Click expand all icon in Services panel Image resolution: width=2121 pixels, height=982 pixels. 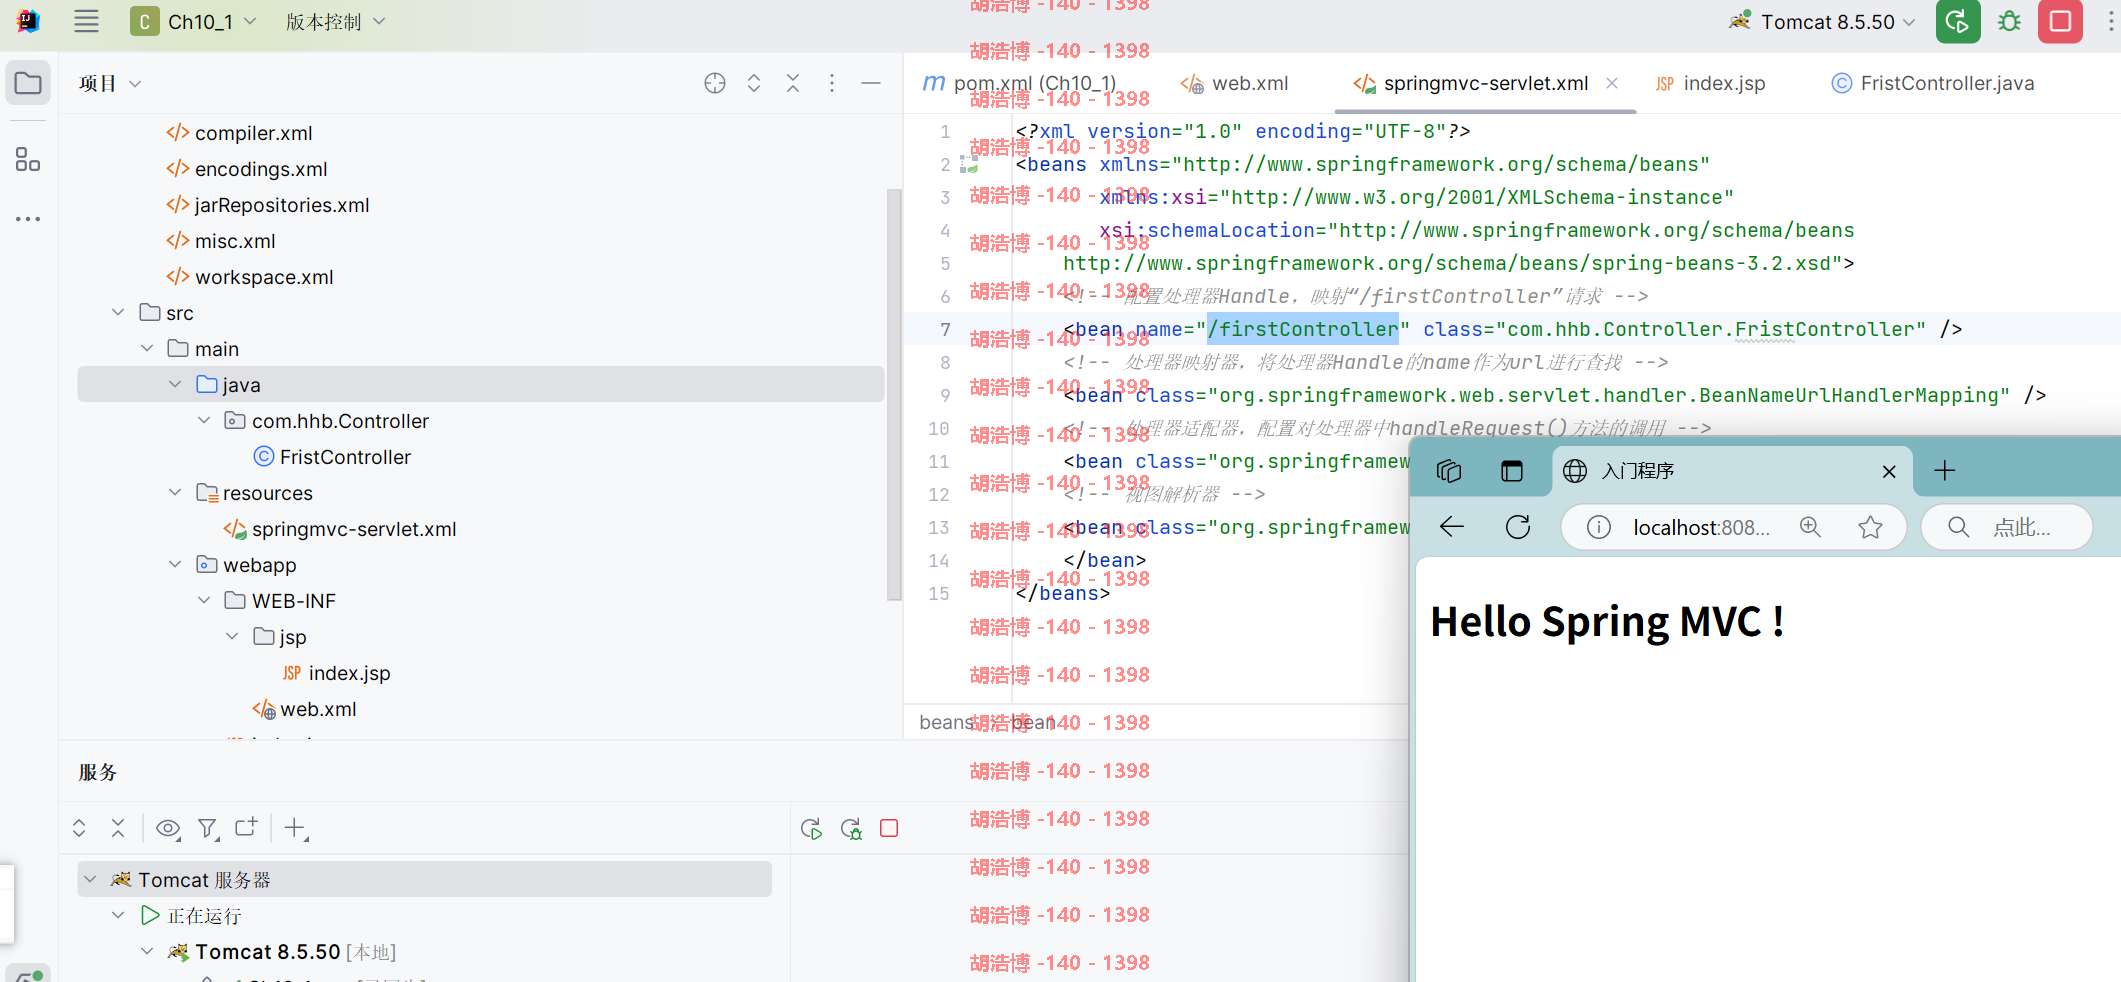point(79,828)
